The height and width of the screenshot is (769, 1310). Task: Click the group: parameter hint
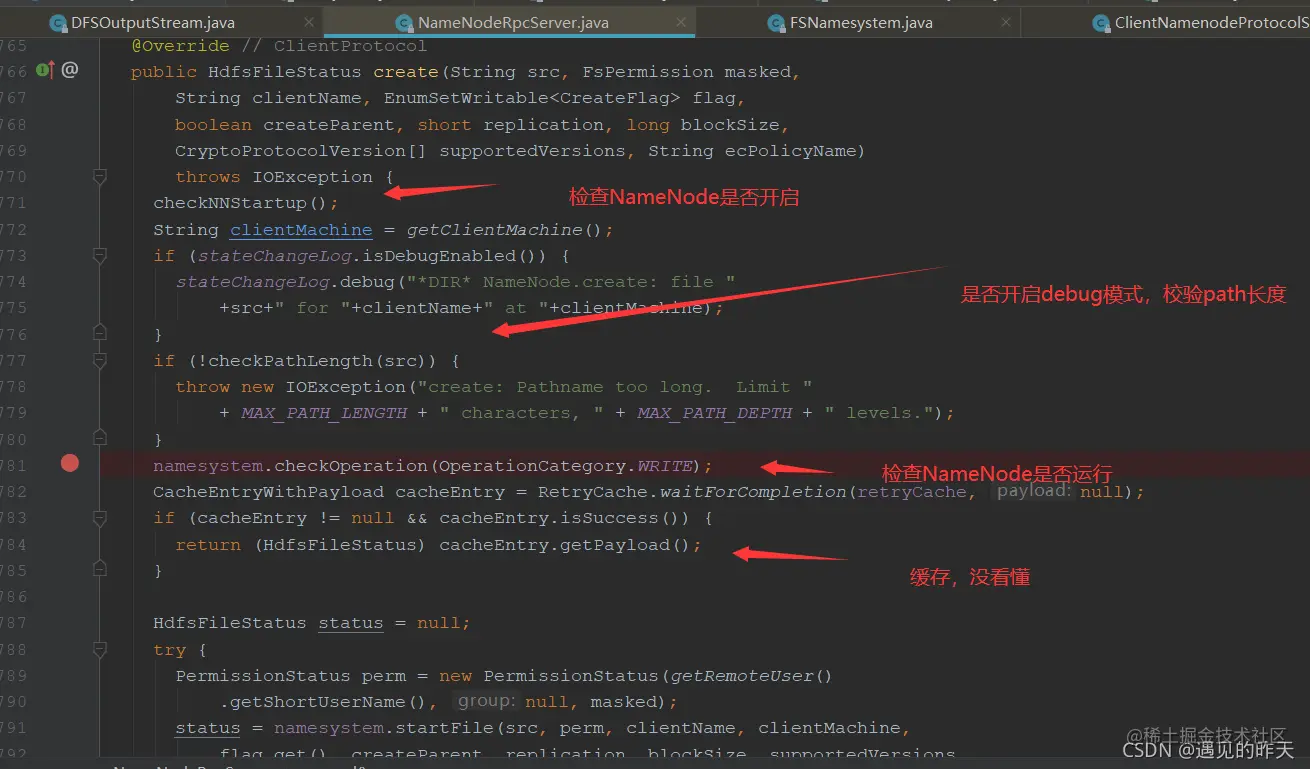pos(486,701)
